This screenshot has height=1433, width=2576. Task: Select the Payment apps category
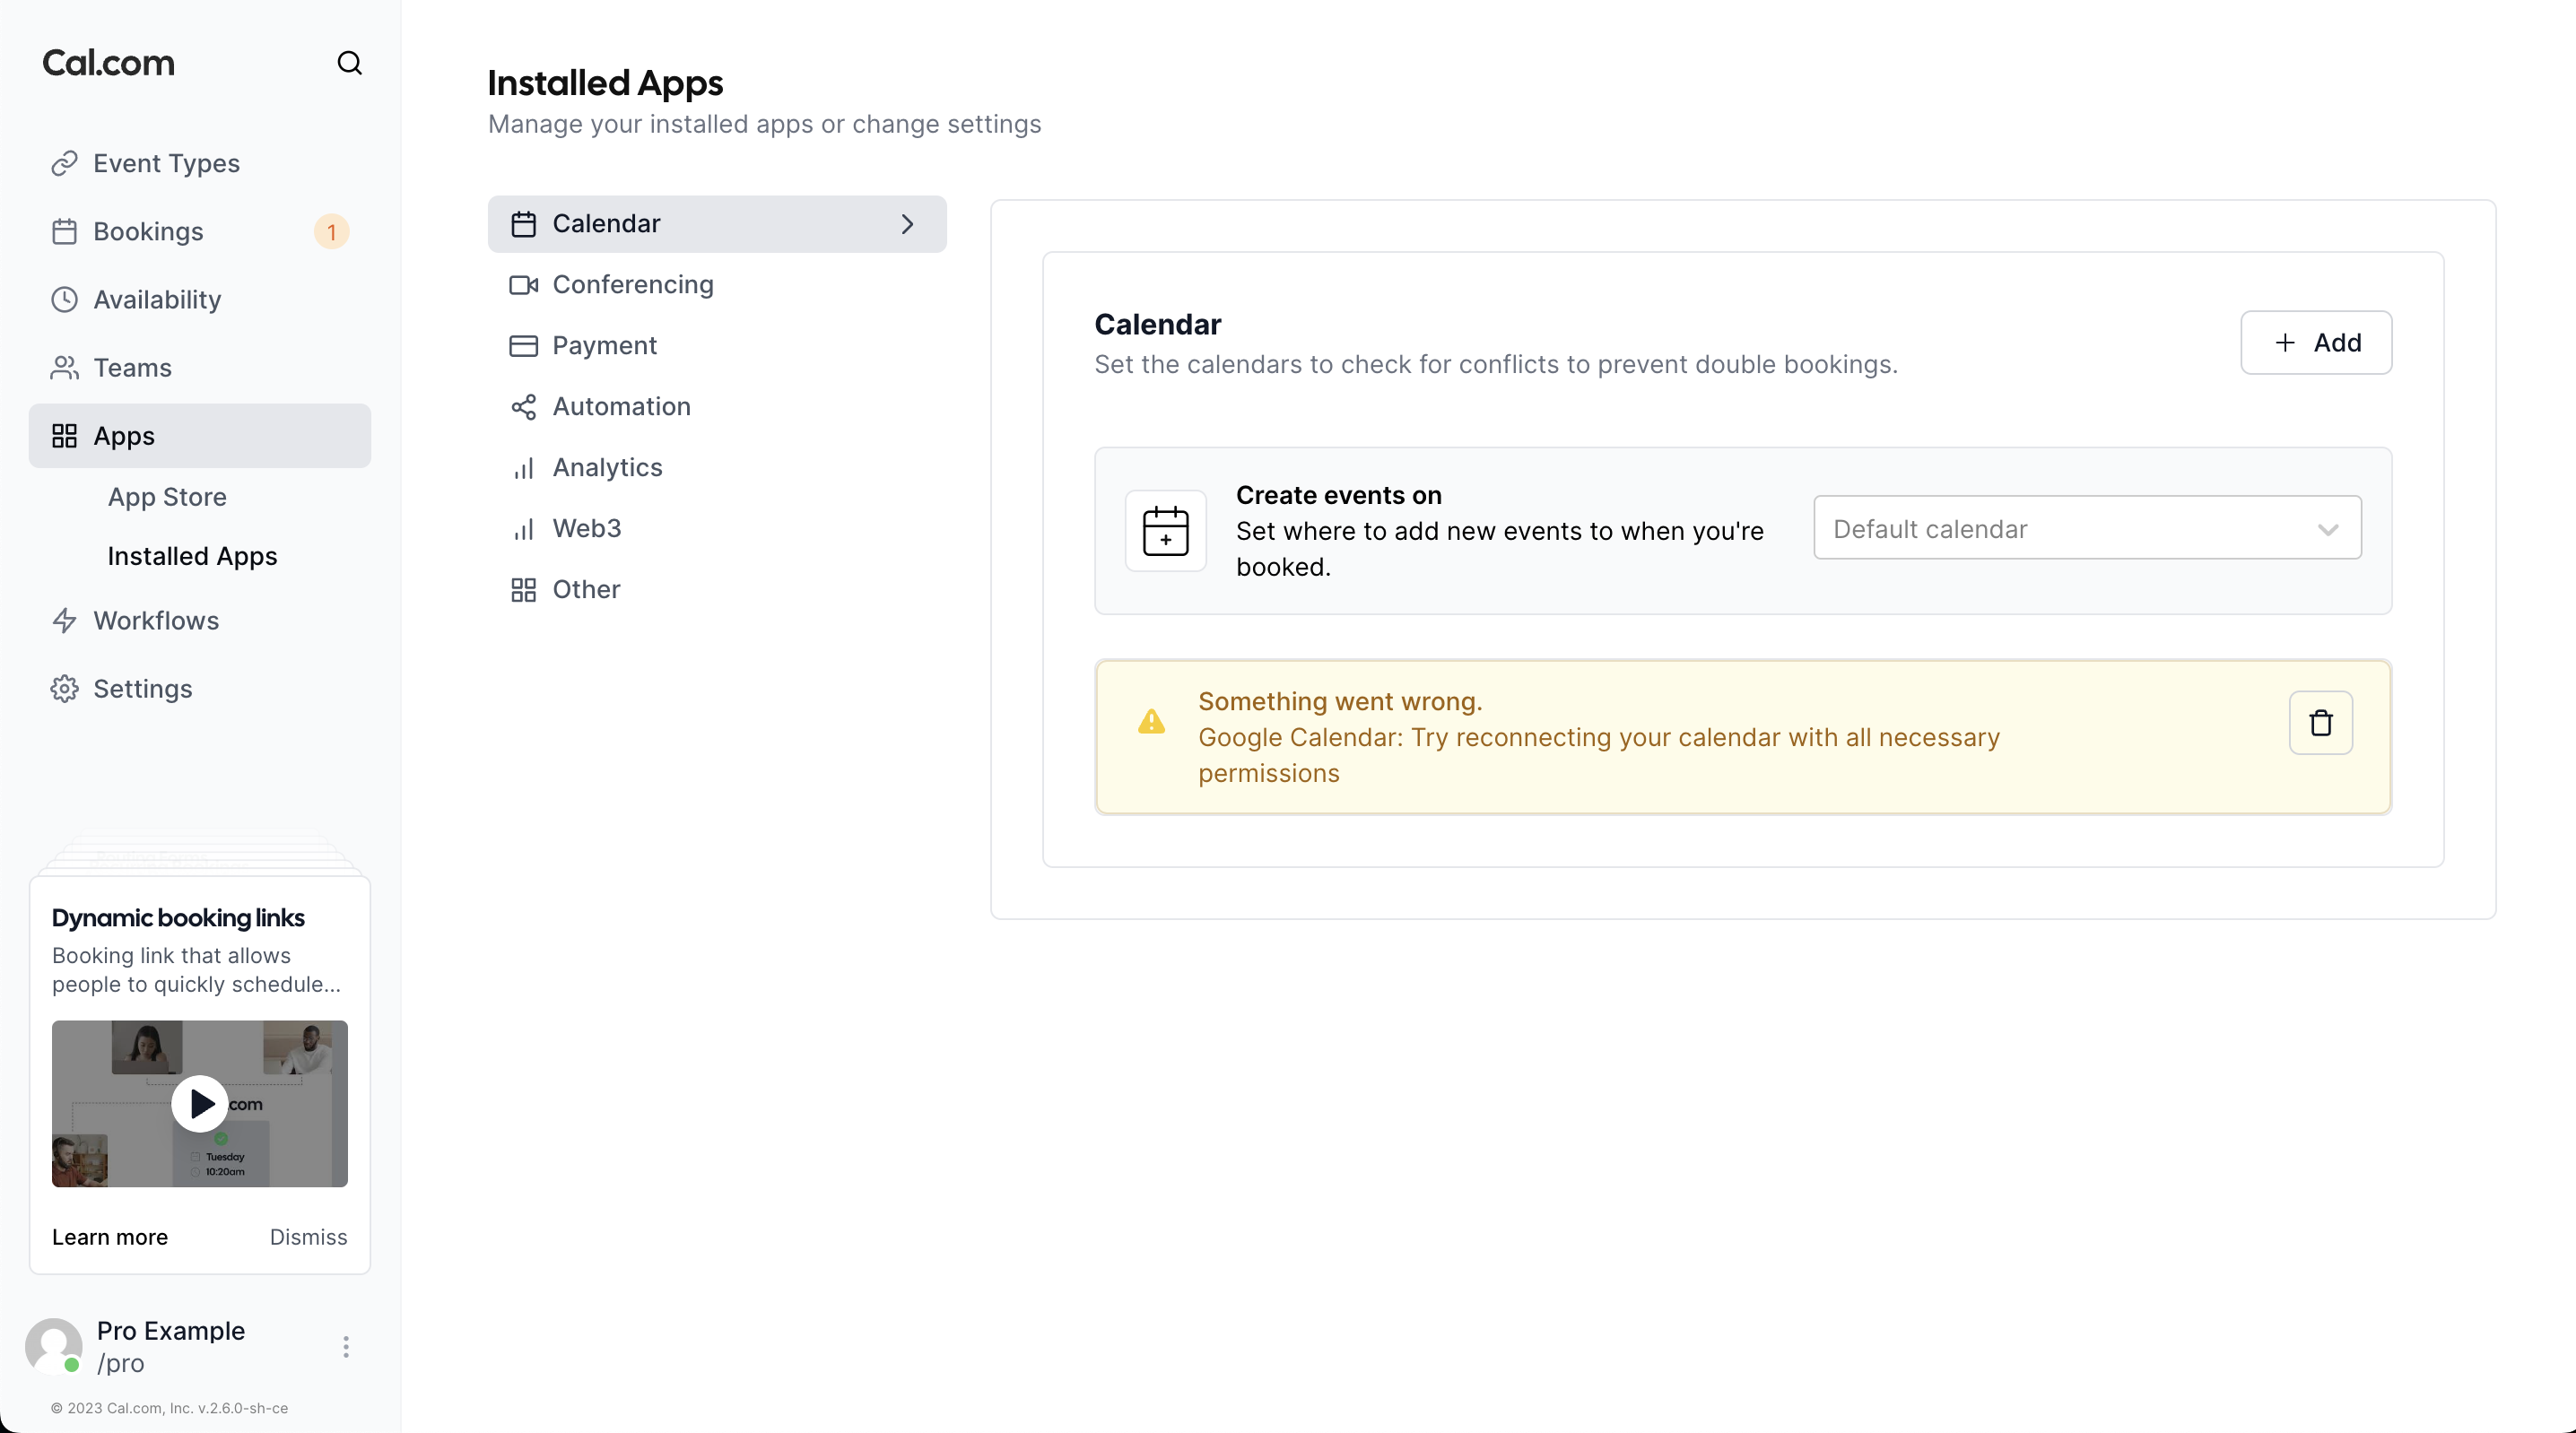click(604, 346)
